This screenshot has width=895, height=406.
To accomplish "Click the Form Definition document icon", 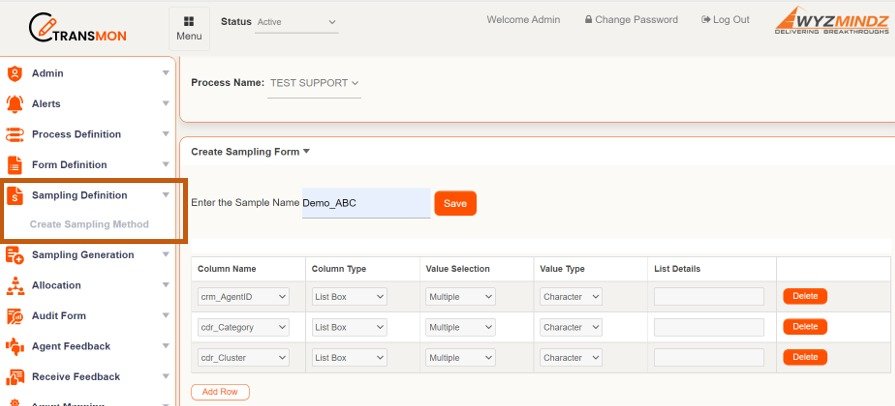I will pyautogui.click(x=14, y=165).
